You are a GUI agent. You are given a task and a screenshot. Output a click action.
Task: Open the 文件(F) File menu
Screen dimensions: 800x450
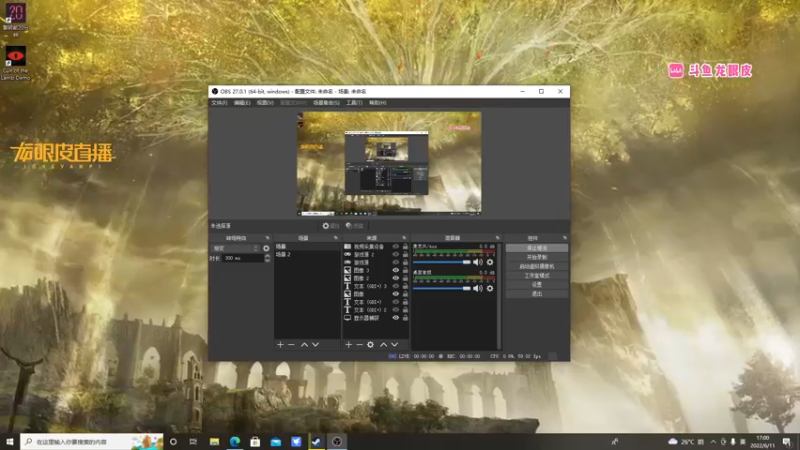(219, 103)
